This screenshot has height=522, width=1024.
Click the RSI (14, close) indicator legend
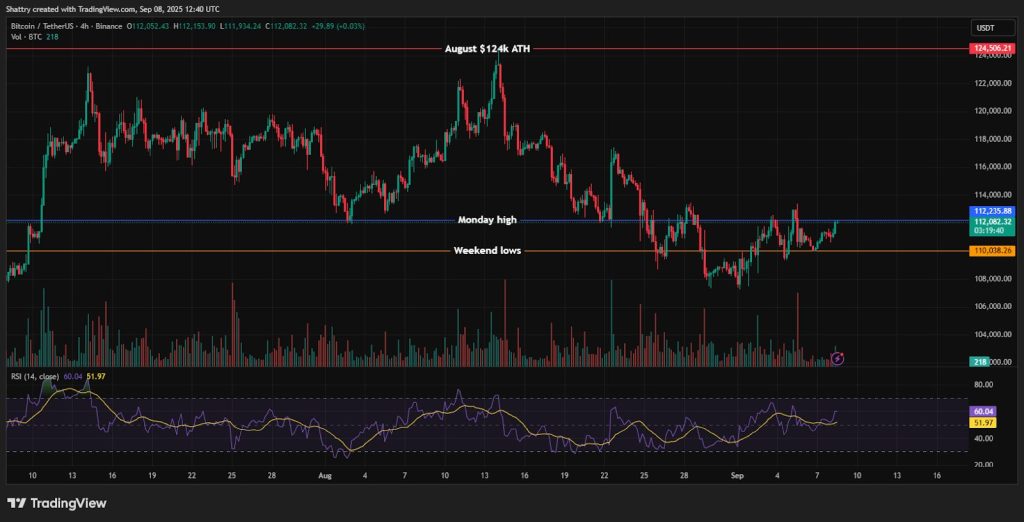point(35,377)
